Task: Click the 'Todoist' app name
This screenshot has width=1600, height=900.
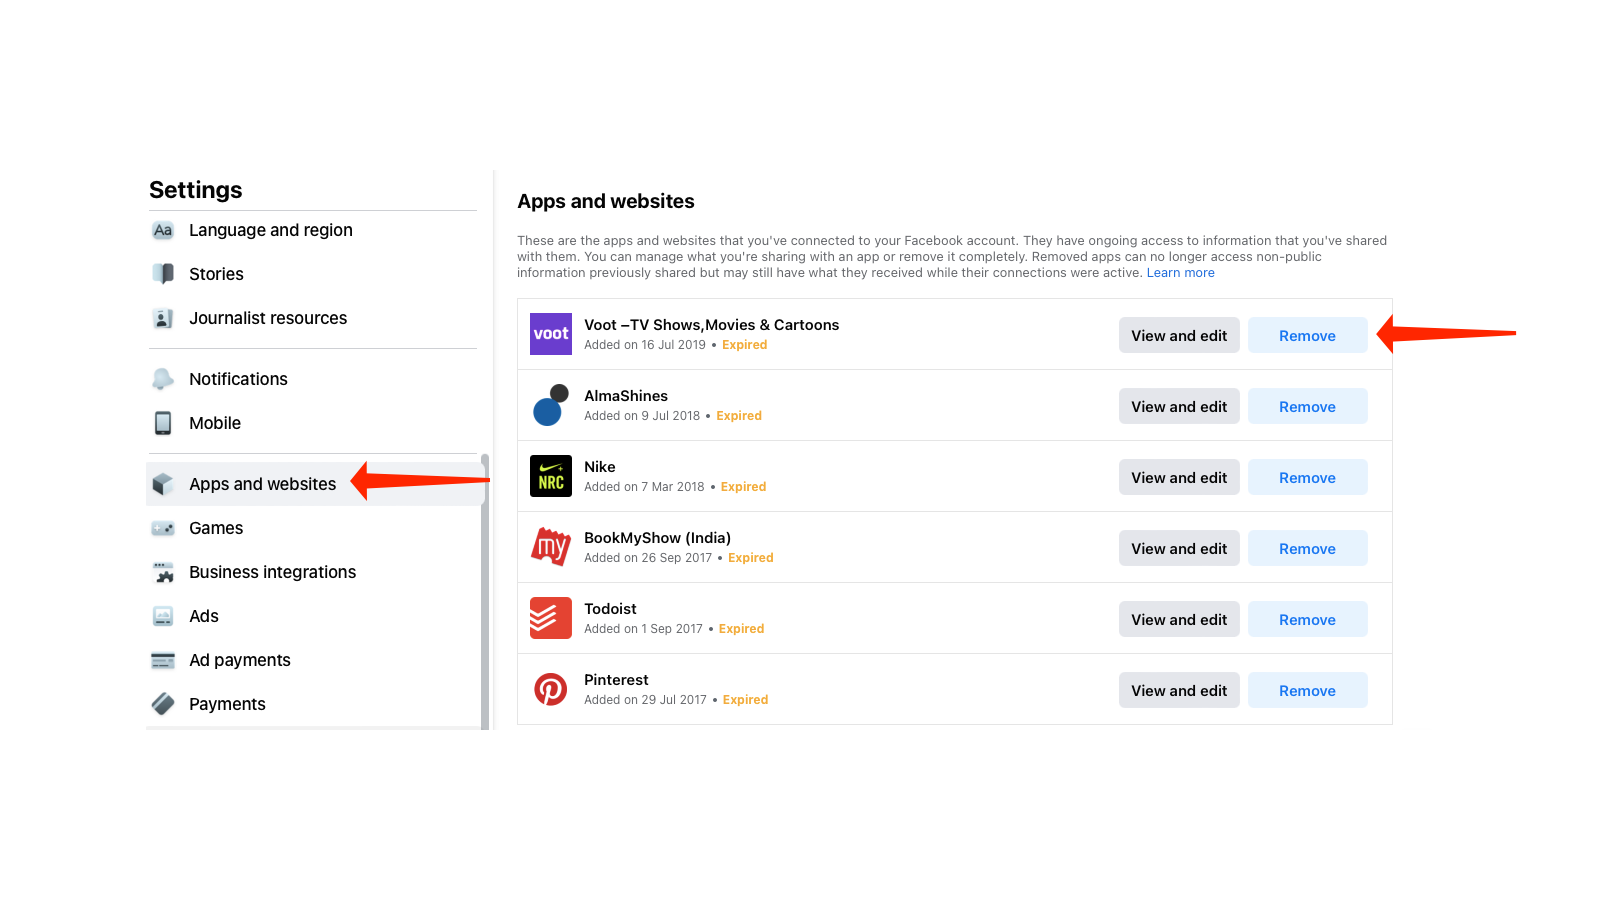Action: point(610,609)
